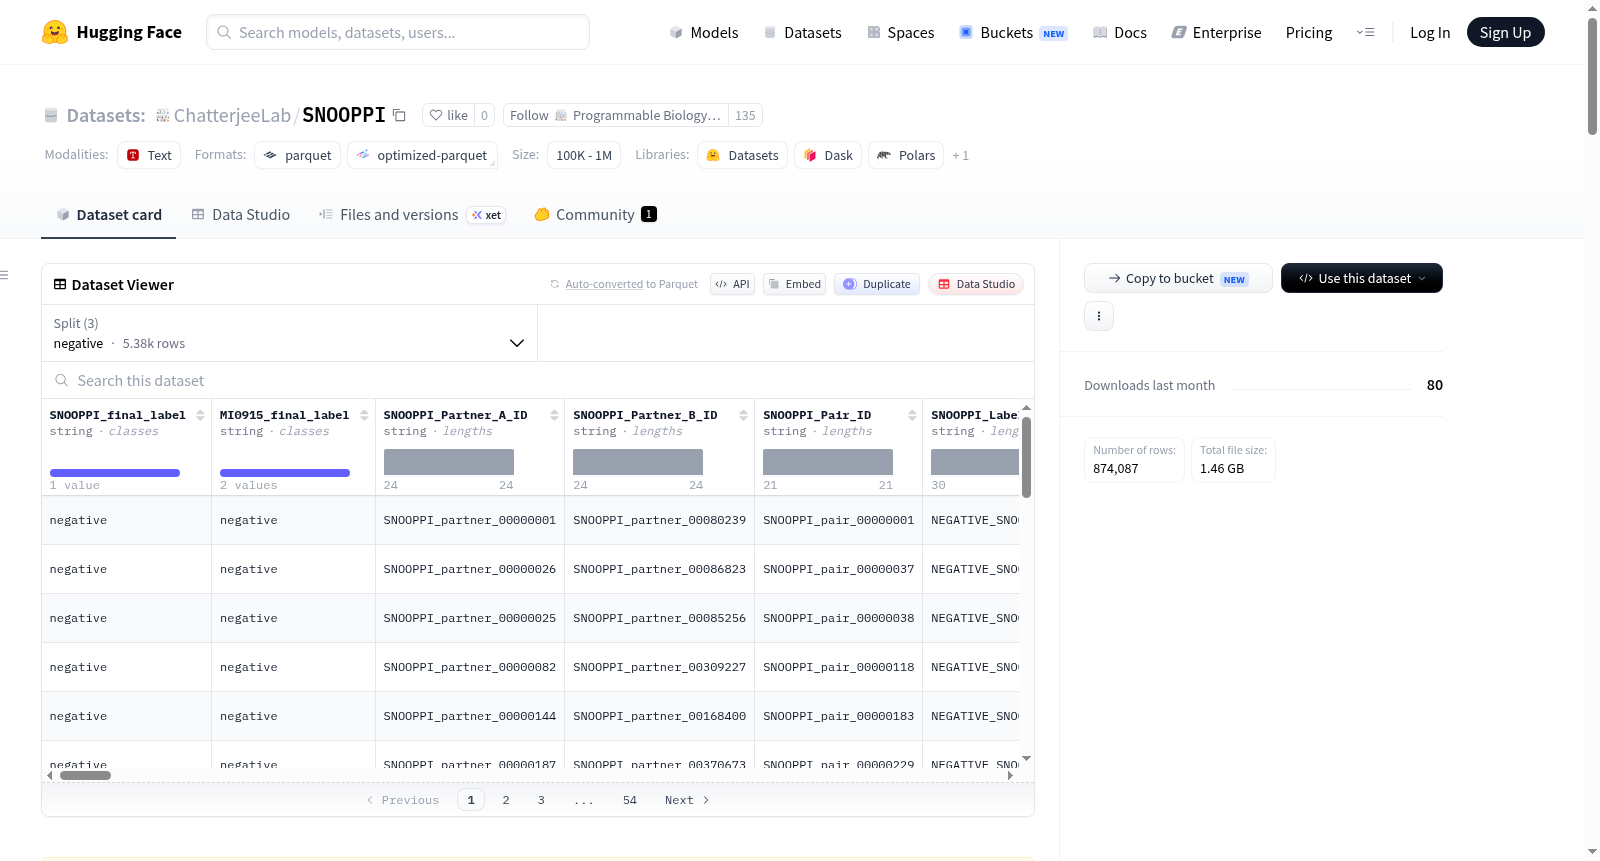The image size is (1600, 861).
Task: Expand the Split selector dropdown
Action: point(289,333)
